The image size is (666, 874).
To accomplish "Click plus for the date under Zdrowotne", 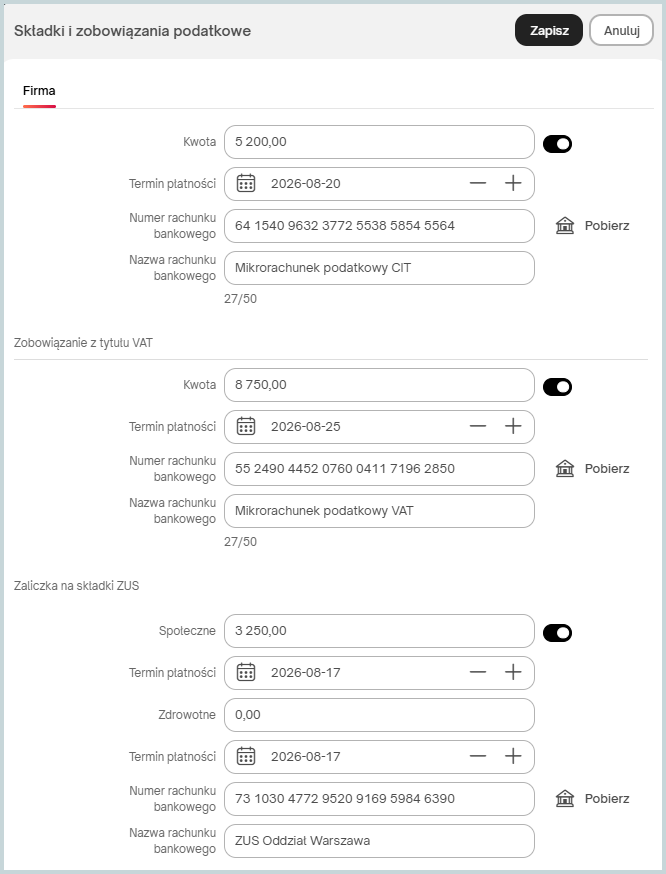I will [x=513, y=756].
